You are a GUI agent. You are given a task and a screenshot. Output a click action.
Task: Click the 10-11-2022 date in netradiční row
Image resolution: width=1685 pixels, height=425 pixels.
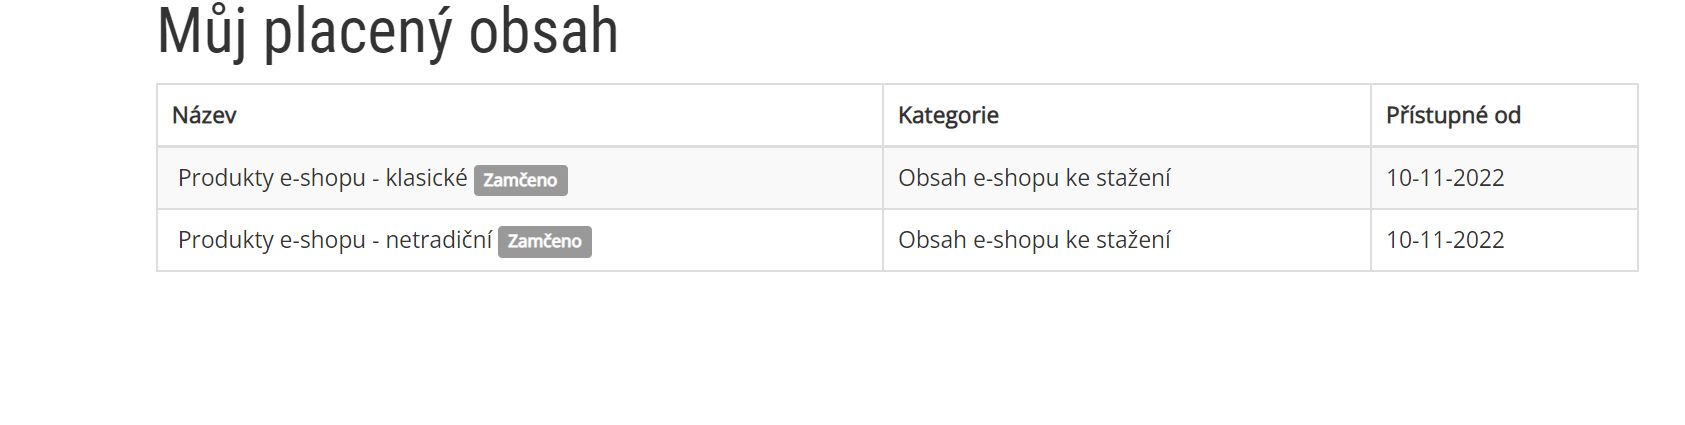pyautogui.click(x=1445, y=240)
